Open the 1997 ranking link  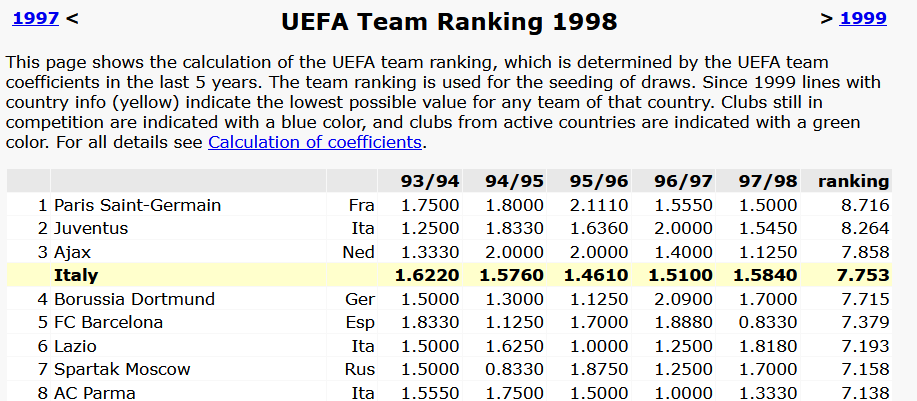[x=36, y=18]
